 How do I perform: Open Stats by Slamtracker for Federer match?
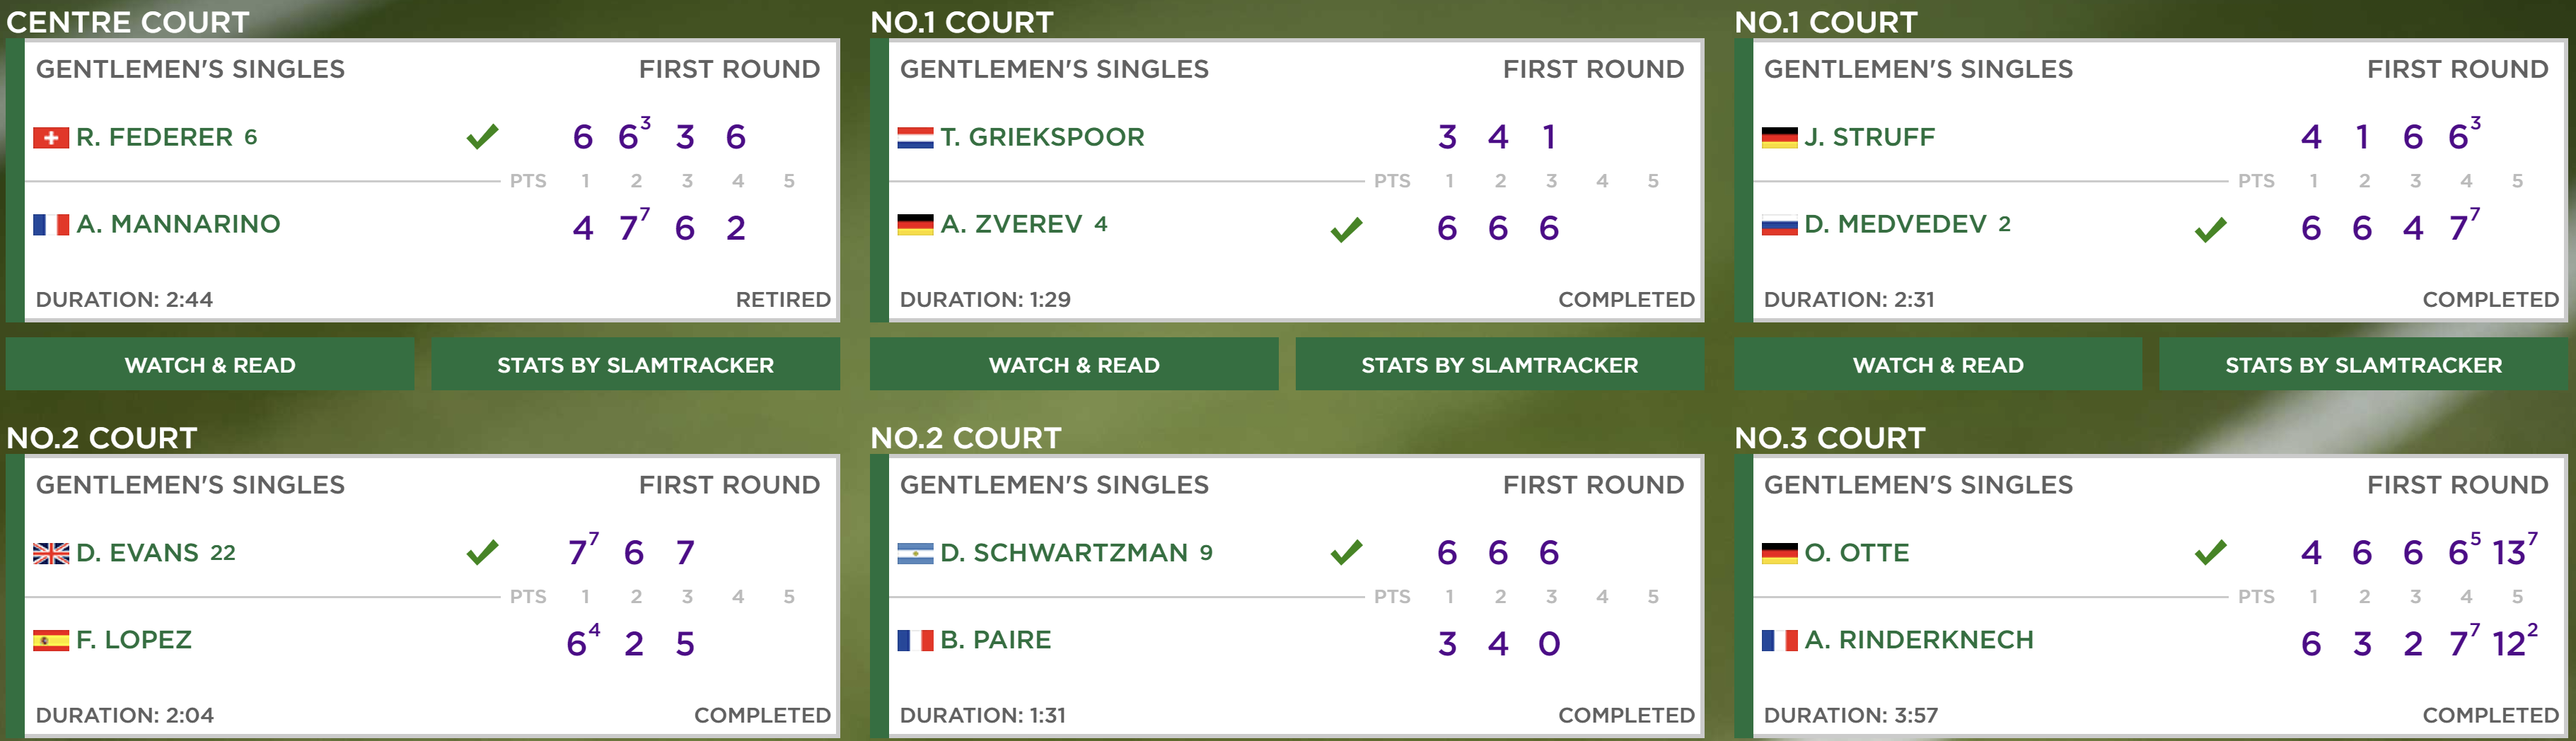(635, 364)
